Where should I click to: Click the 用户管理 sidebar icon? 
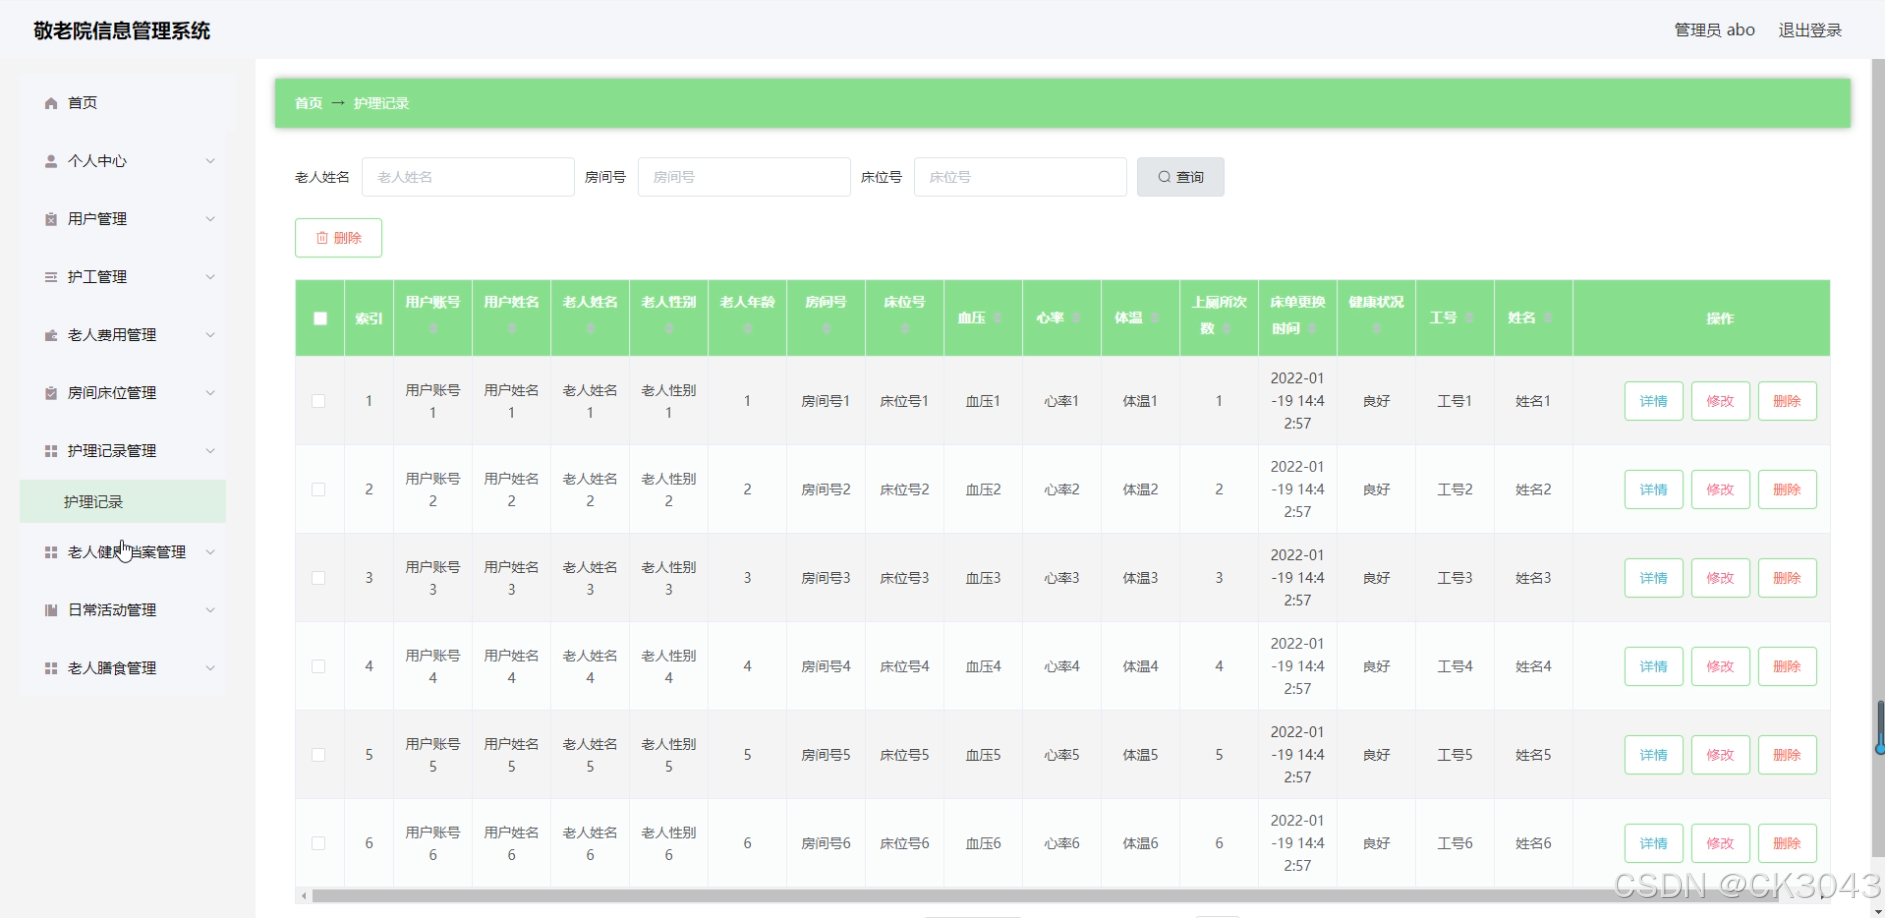coord(51,219)
